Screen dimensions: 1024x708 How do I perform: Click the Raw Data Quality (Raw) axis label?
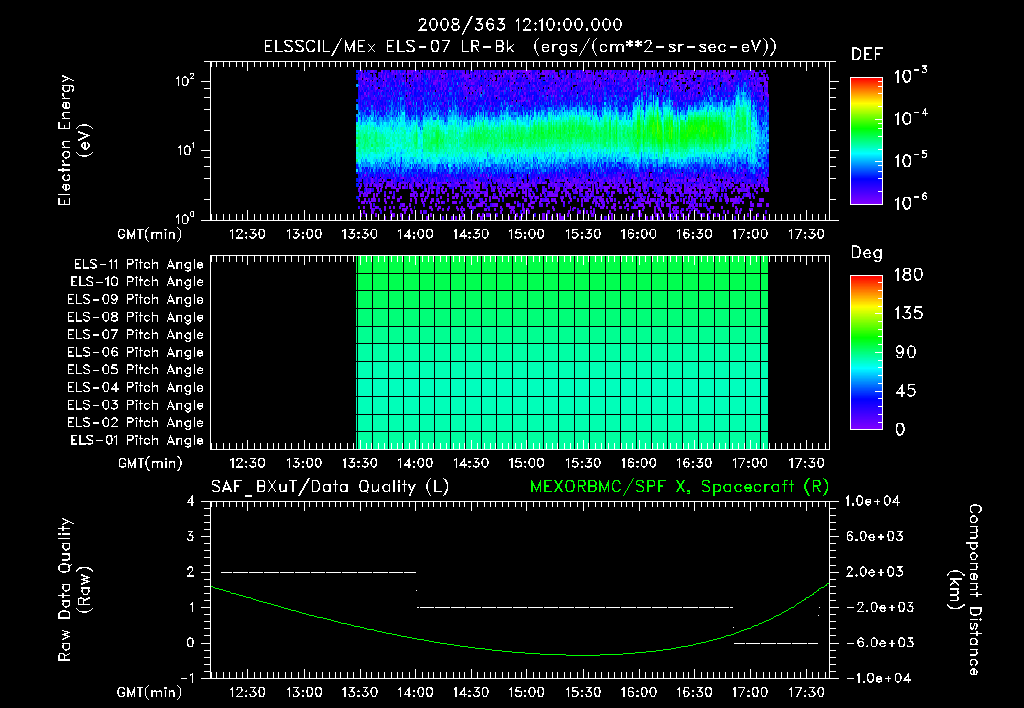(74, 590)
